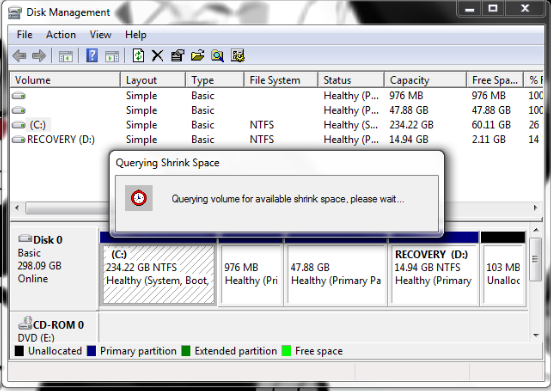Select the (C:) volume row in list
Image resolution: width=551 pixels, height=391 pixels.
tap(277, 125)
